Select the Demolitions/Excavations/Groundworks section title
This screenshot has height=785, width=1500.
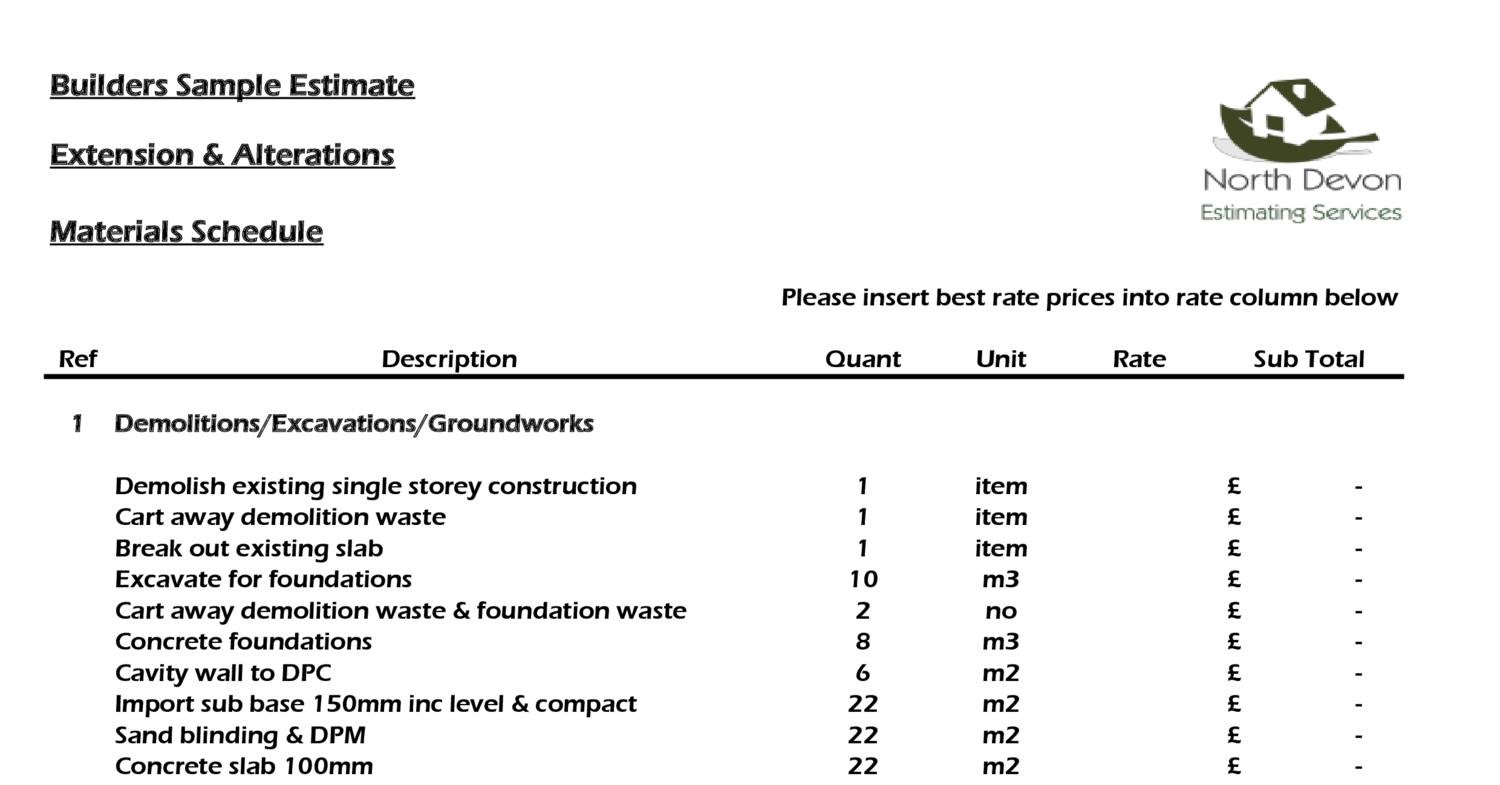[354, 424]
